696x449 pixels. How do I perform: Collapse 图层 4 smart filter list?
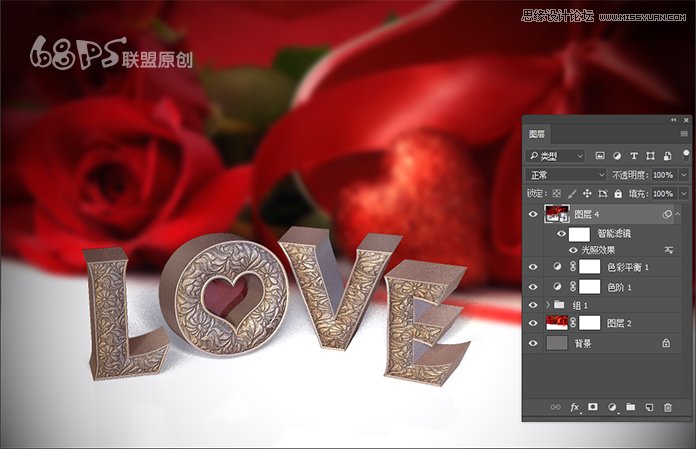pos(678,214)
